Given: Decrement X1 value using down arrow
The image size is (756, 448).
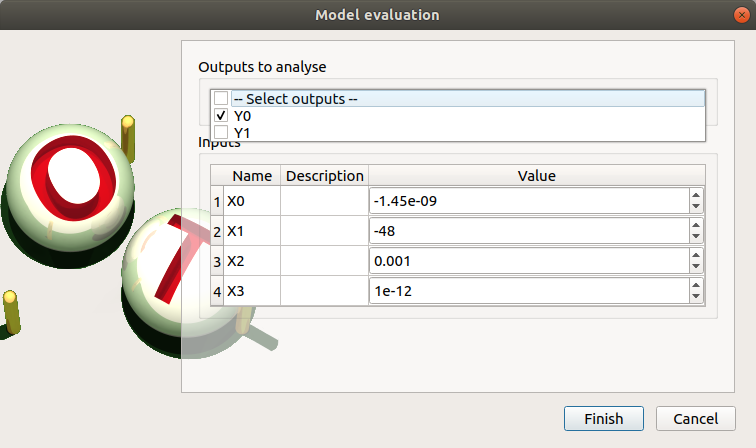Looking at the screenshot, I should click(x=696, y=237).
